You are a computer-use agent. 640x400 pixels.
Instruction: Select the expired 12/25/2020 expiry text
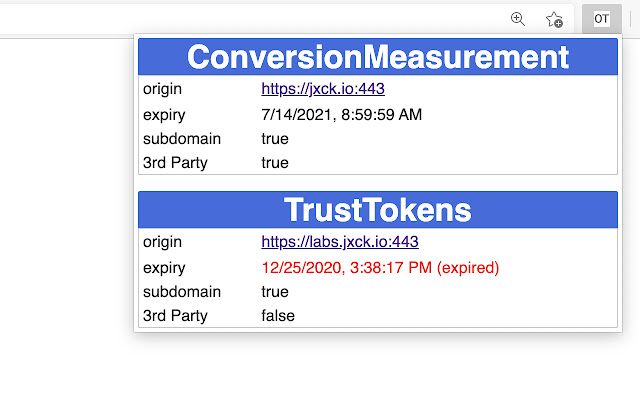point(380,268)
